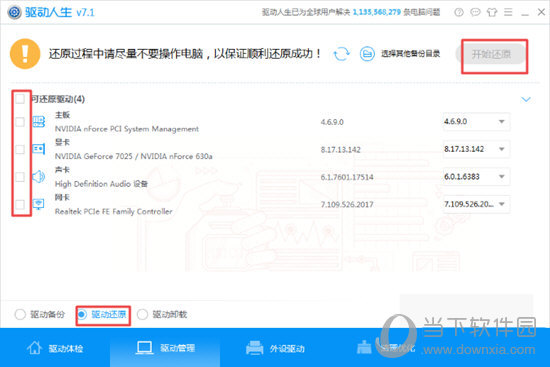Click the High Definition Audio 设备 text
Viewport: 550px width, 367px height.
pos(101,184)
